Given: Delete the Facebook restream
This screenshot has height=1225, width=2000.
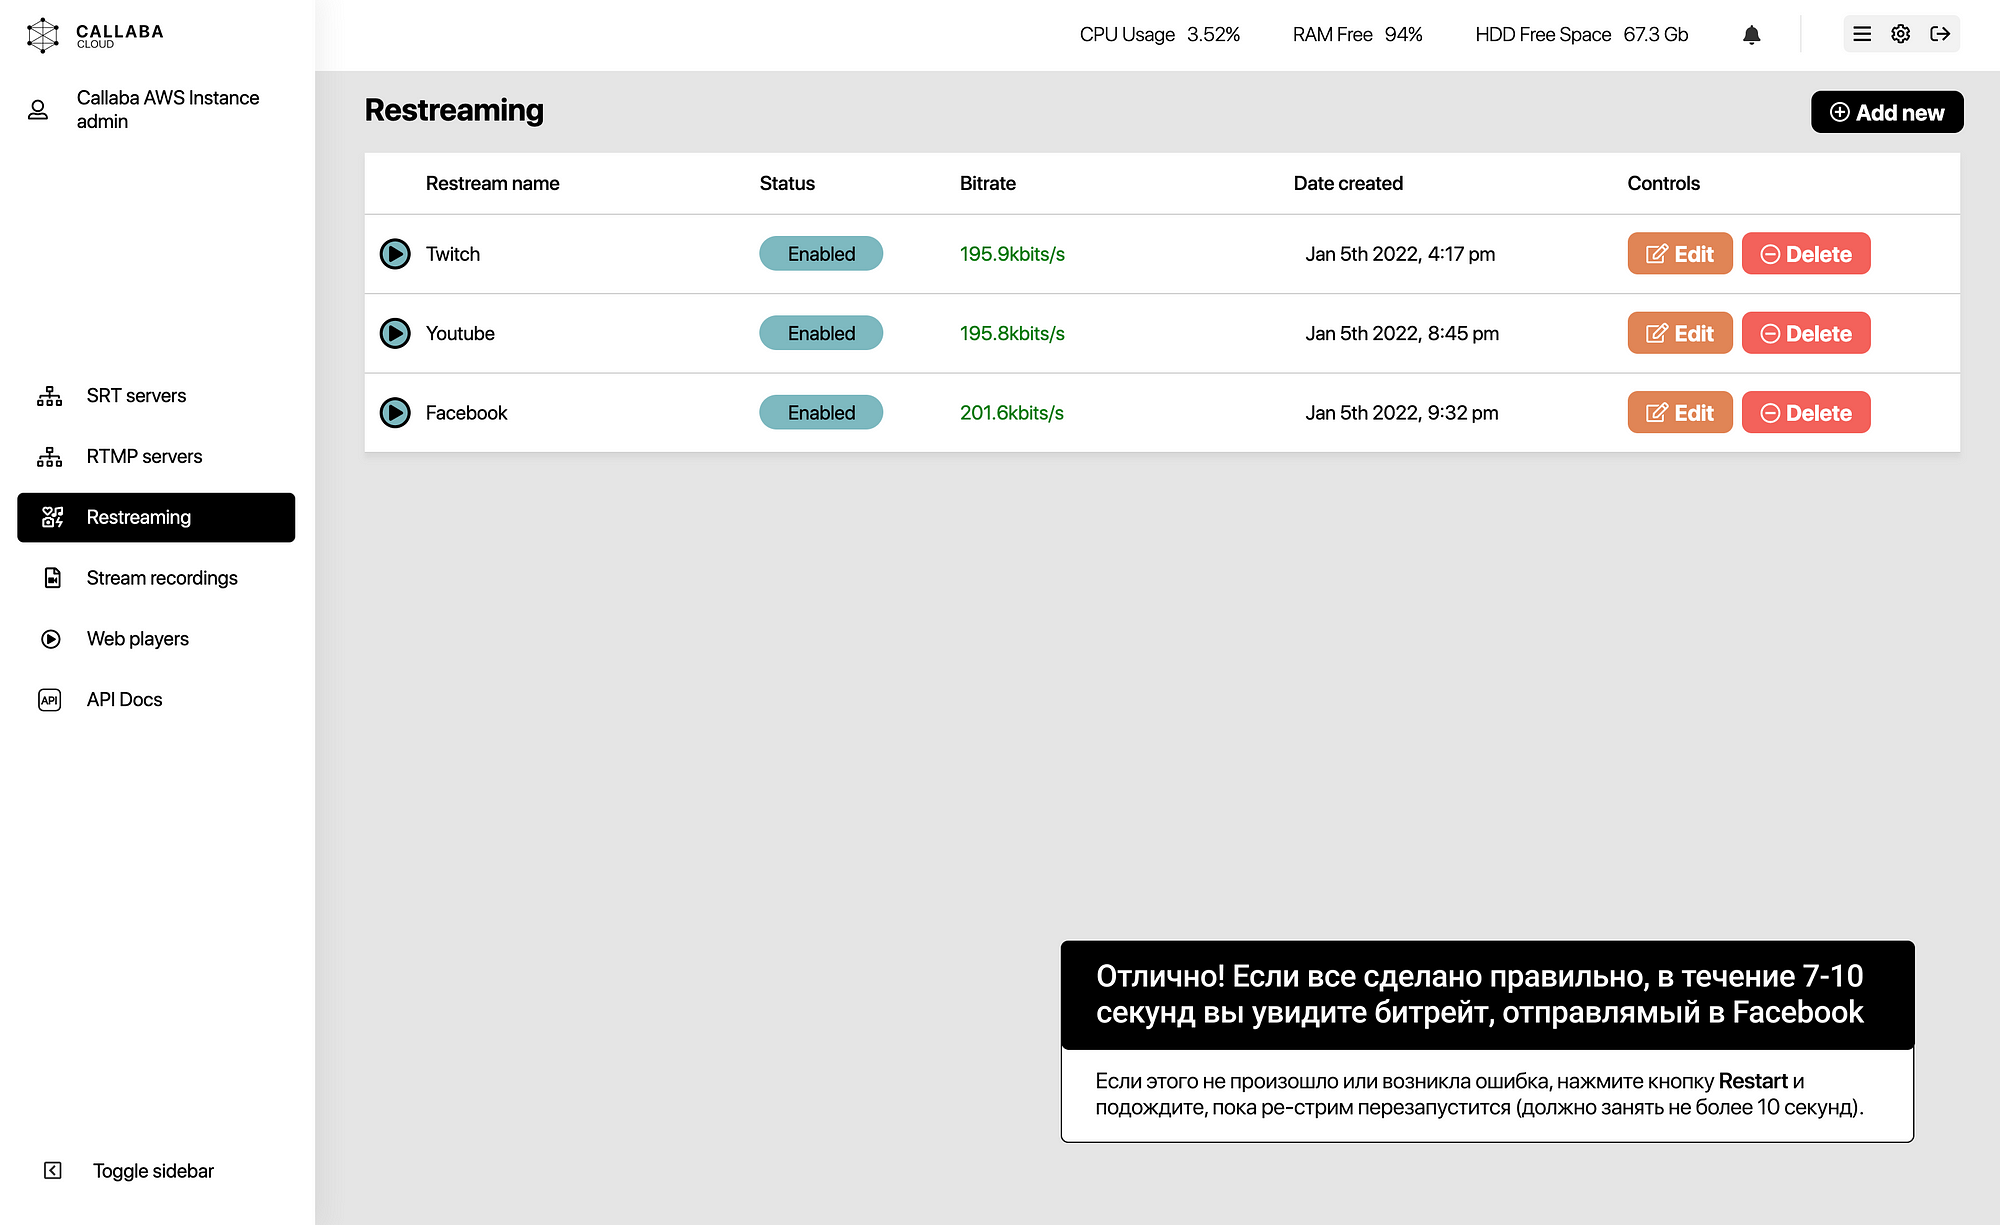Looking at the screenshot, I should (1806, 412).
